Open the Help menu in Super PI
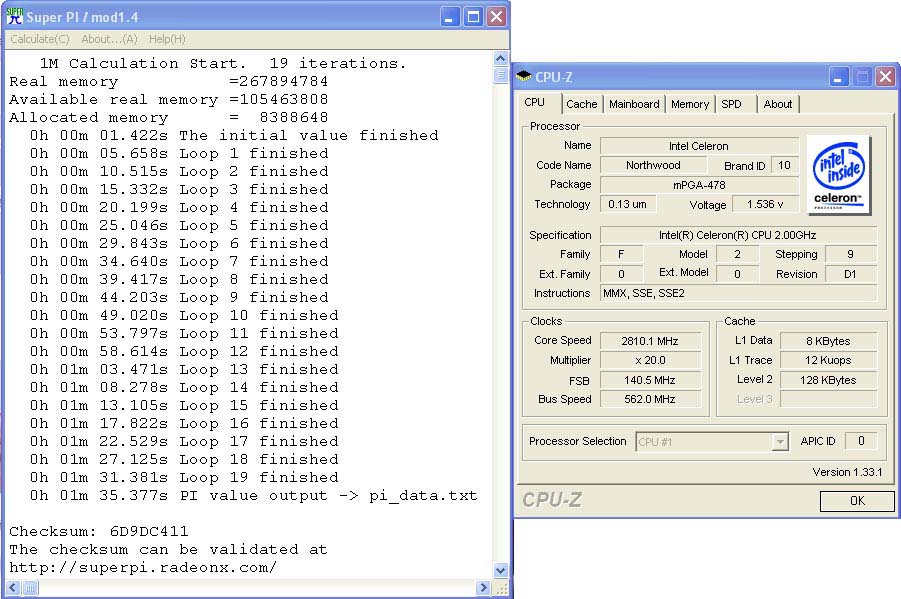Viewport: 901px width, 599px height. coord(167,39)
